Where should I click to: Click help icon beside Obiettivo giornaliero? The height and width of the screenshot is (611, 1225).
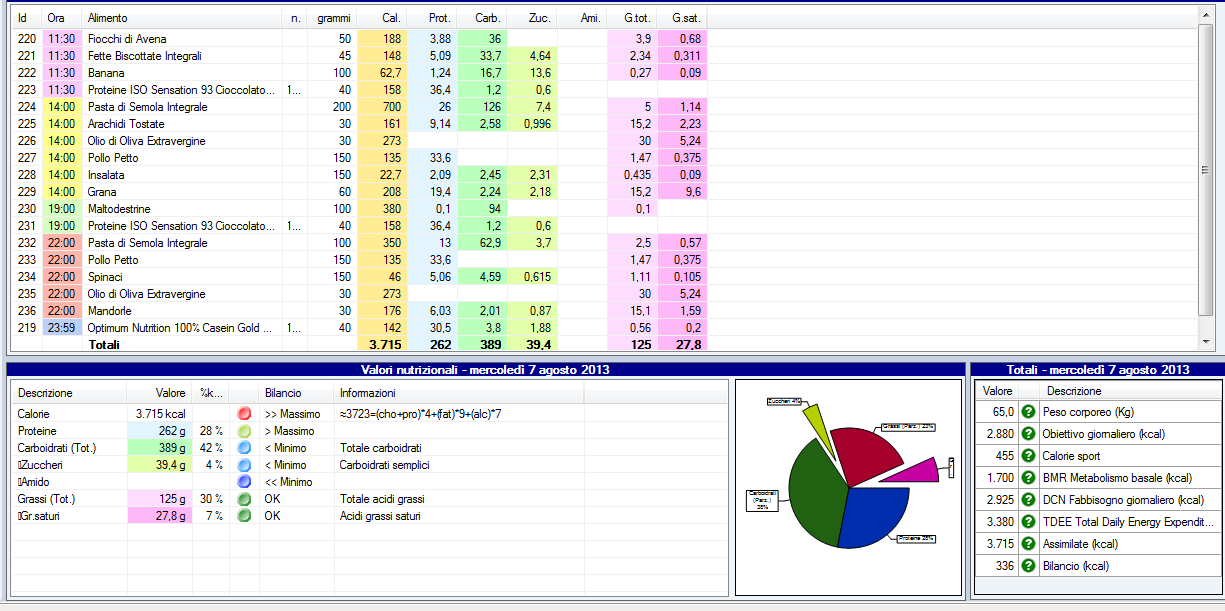[1030, 434]
